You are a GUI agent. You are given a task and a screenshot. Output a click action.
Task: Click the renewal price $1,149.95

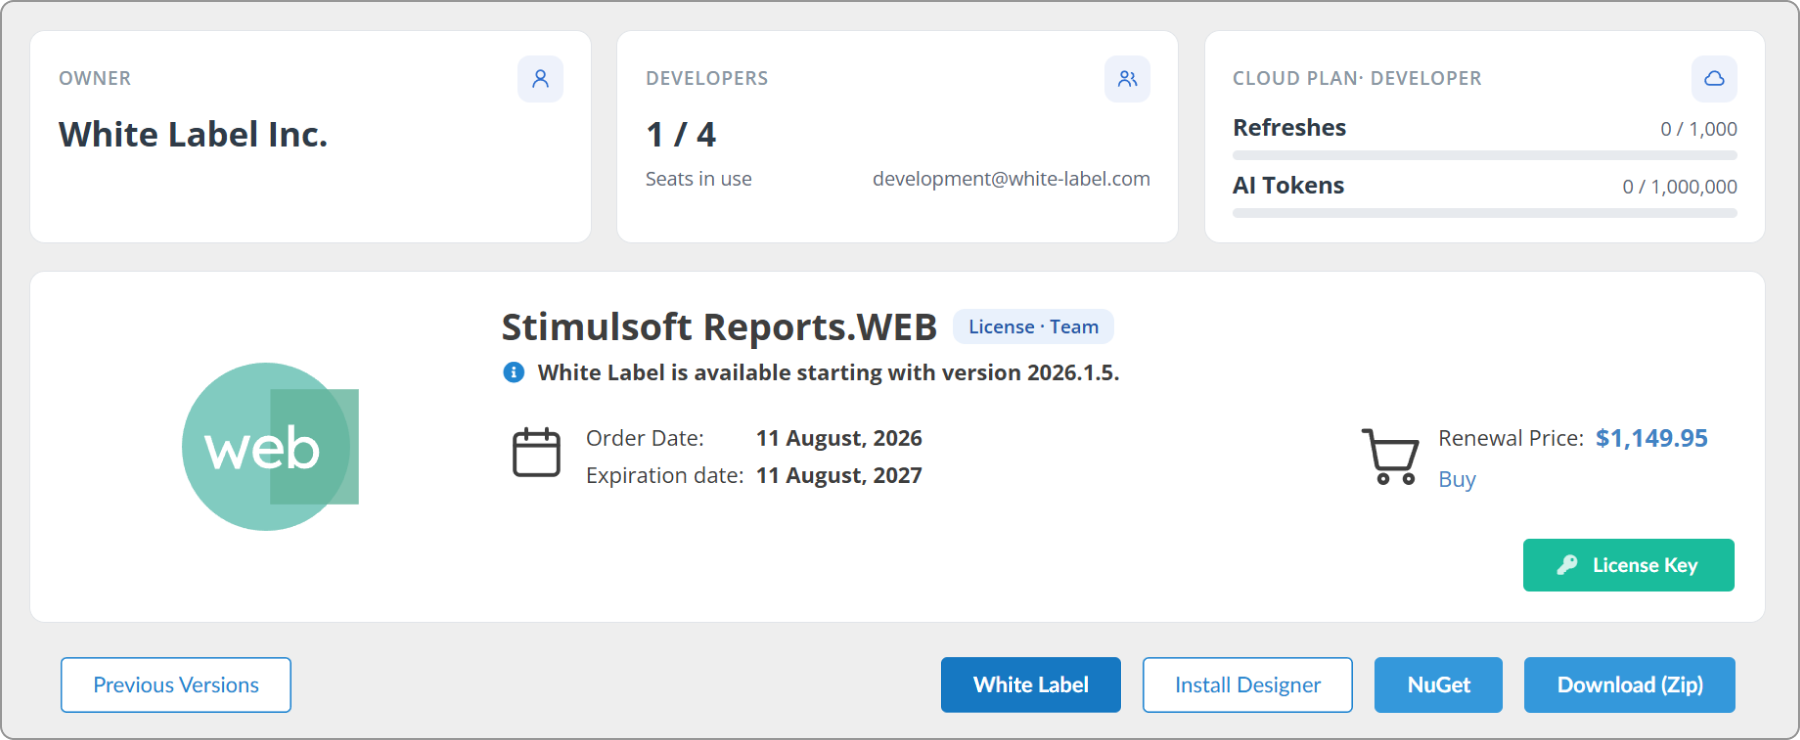[x=1651, y=438]
